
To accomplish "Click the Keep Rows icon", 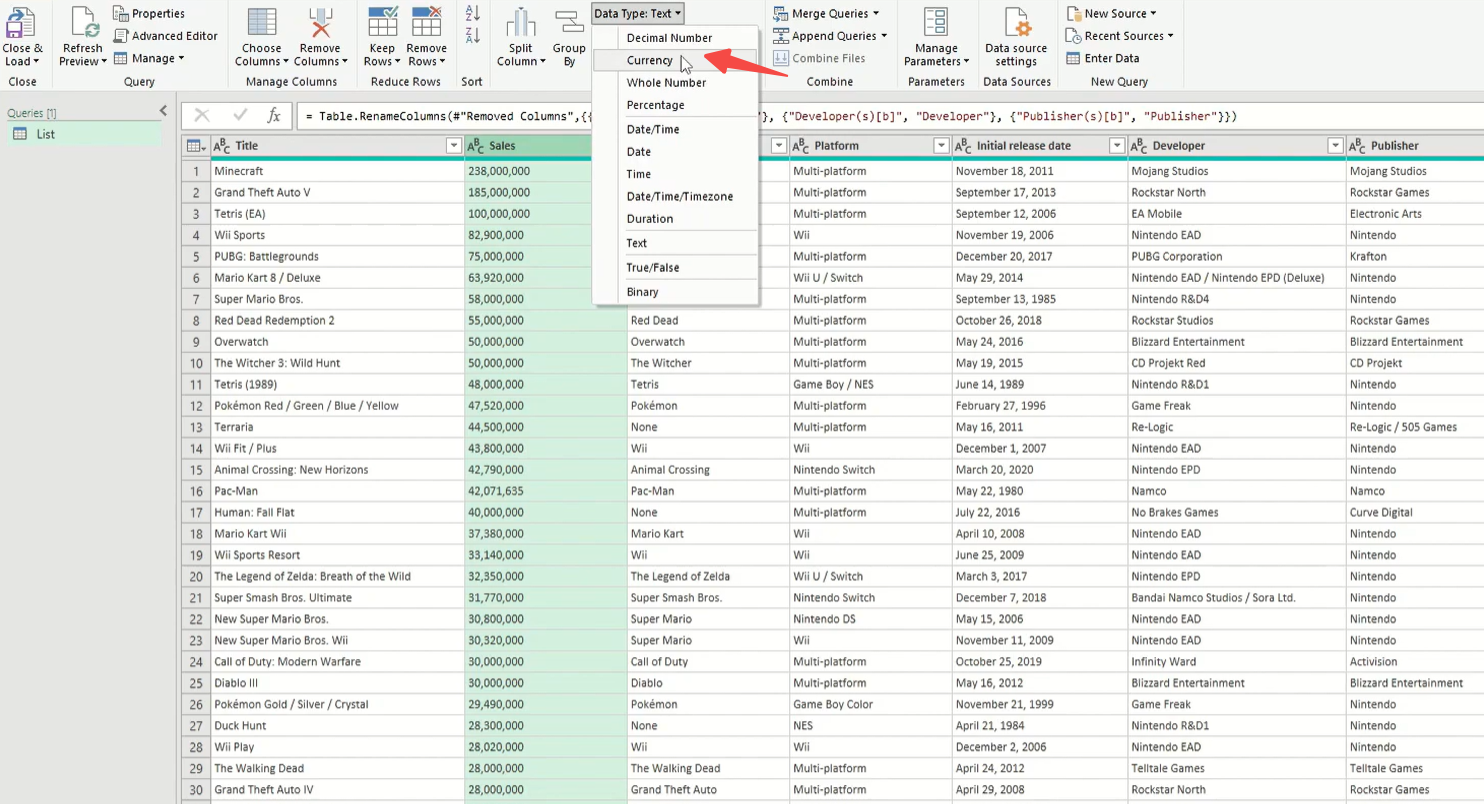I will click(384, 22).
